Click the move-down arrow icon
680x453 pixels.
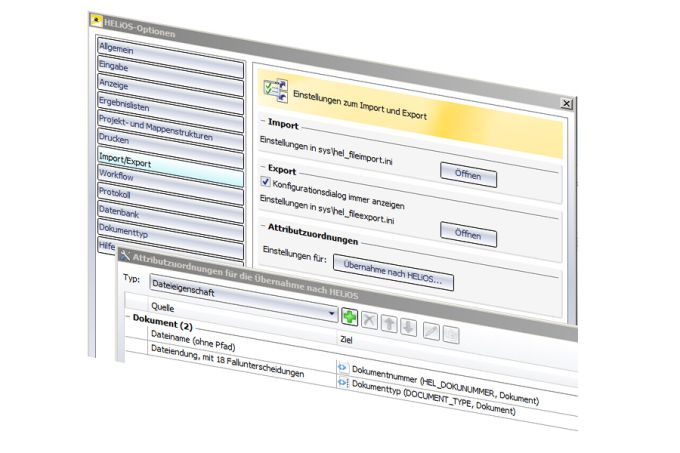(409, 328)
